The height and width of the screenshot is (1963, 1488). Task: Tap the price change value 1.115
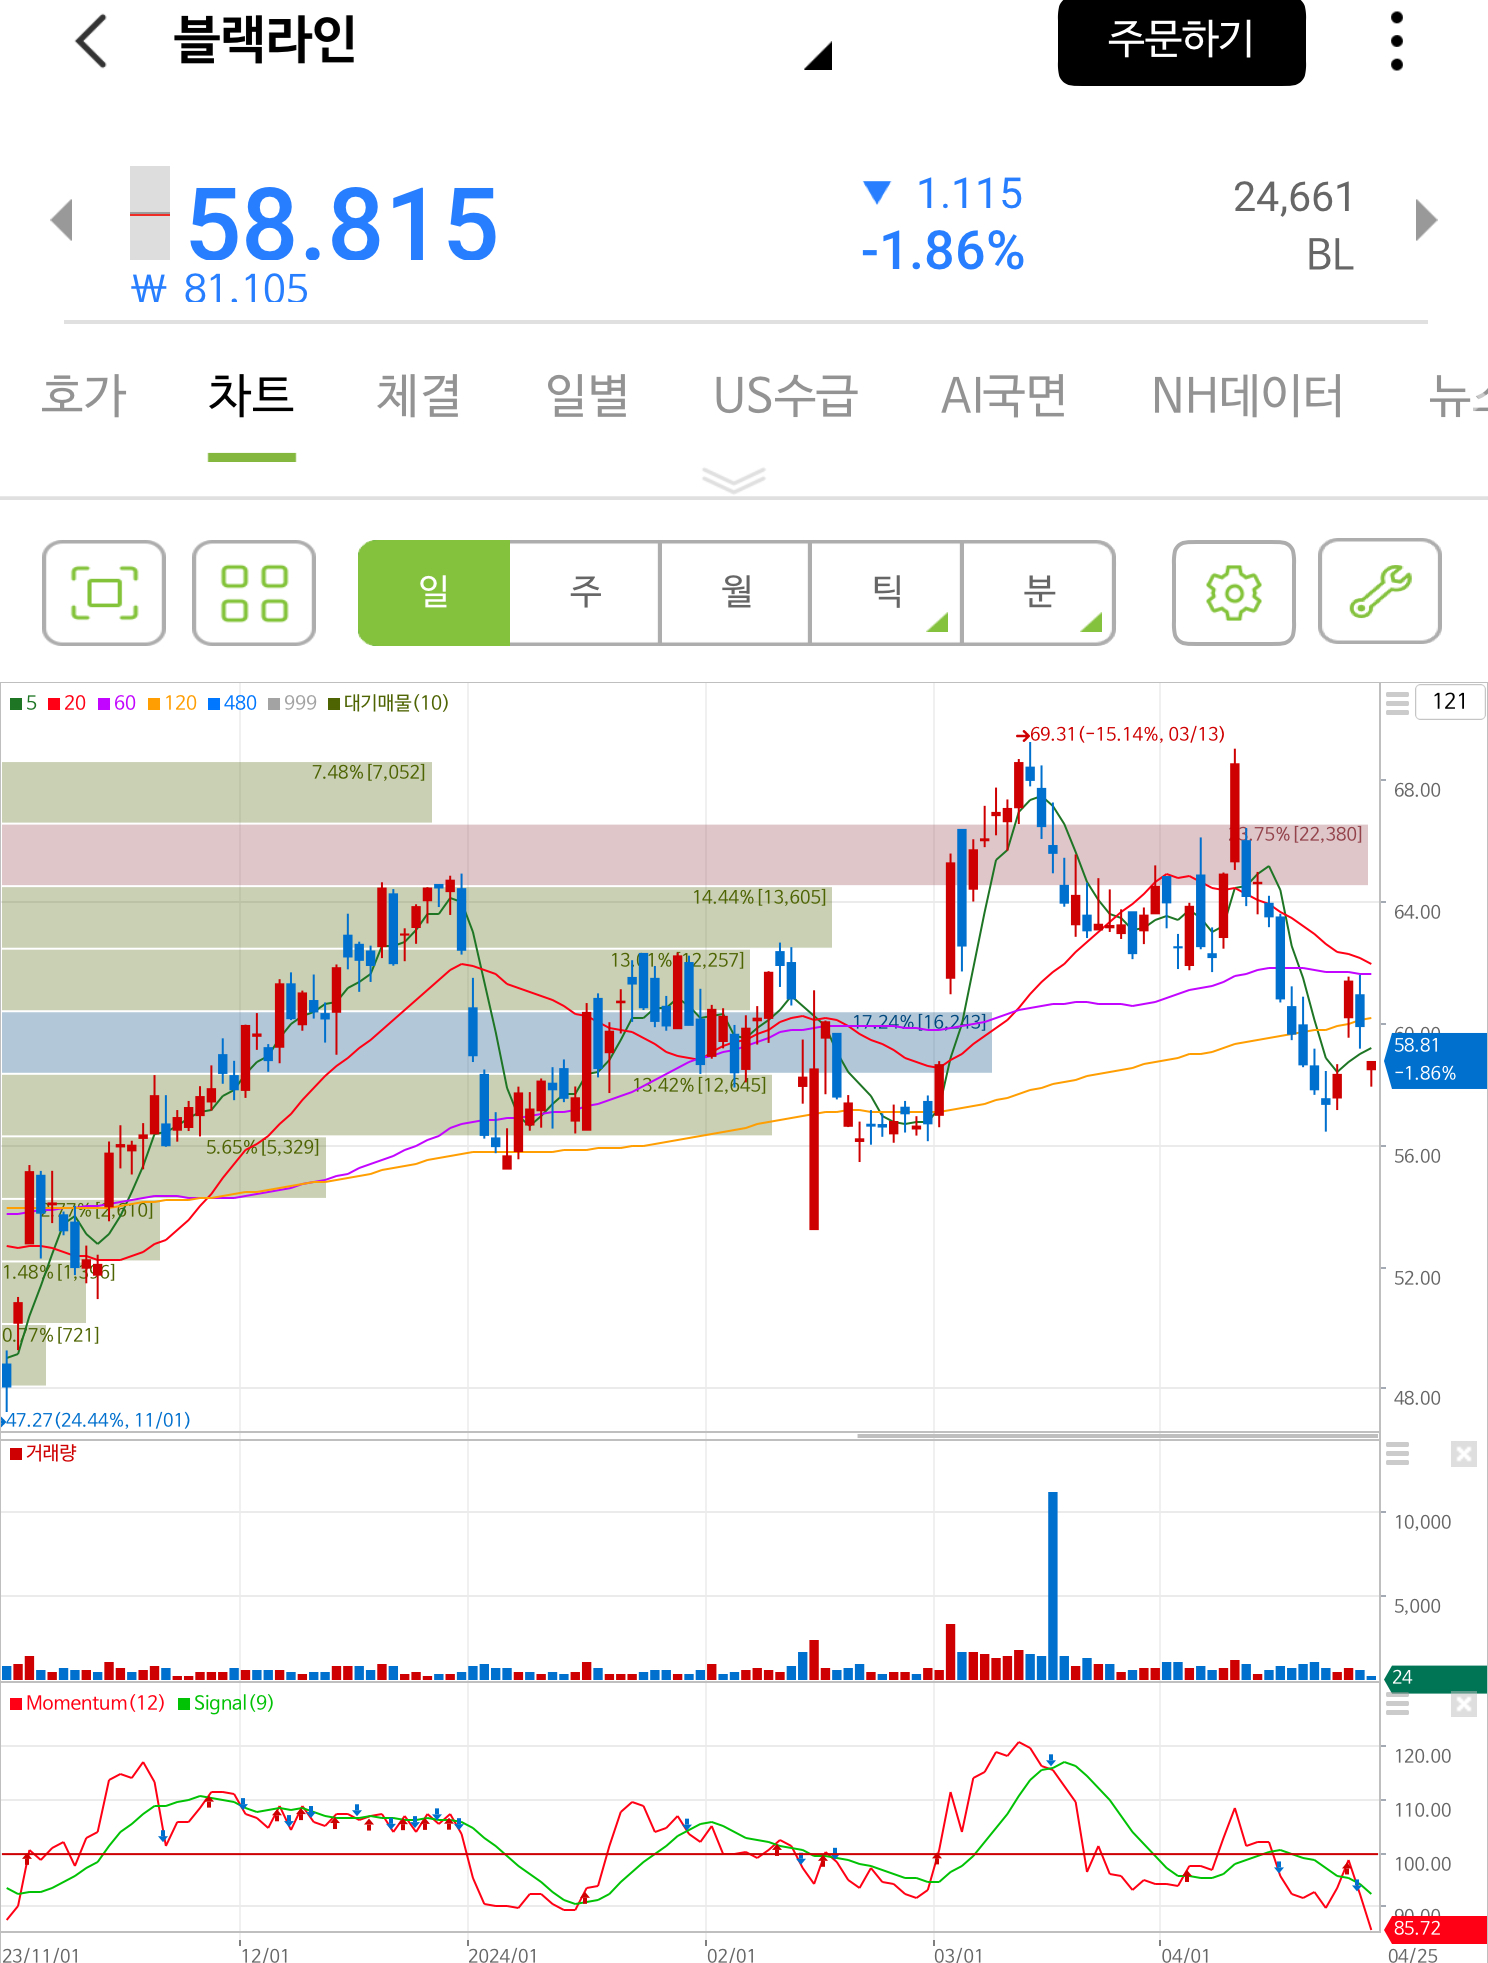969,194
